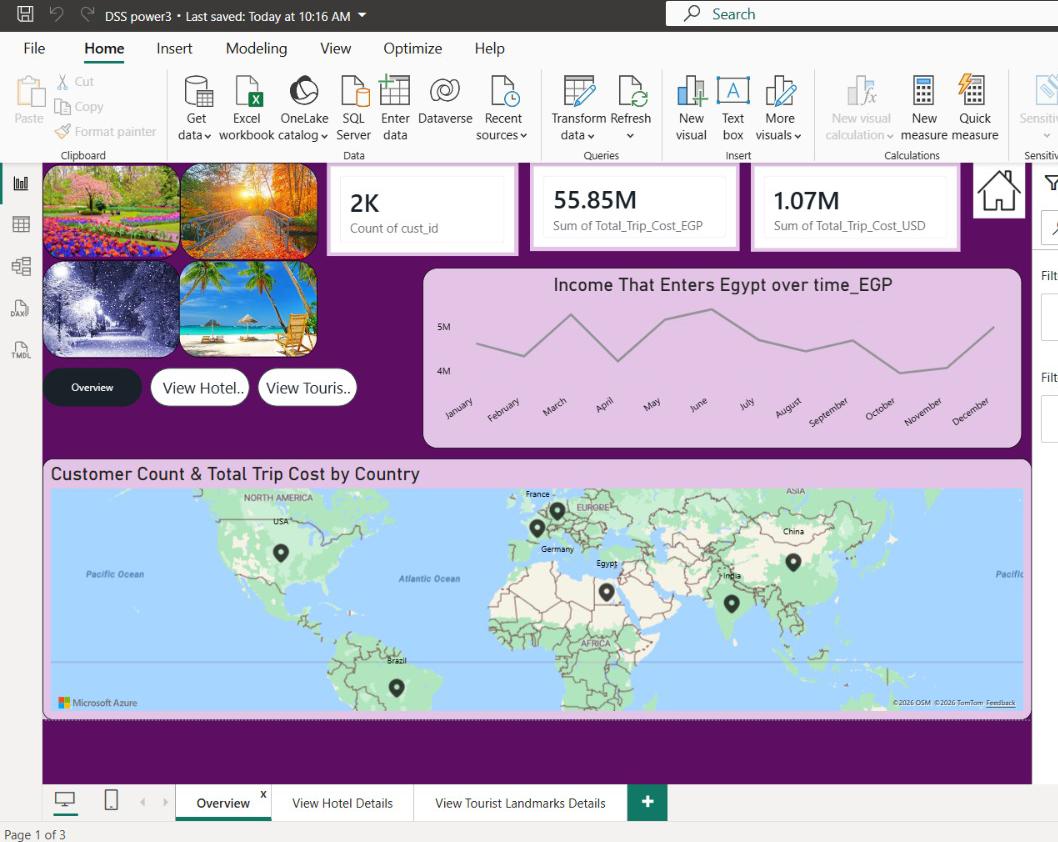Open the Modeling ribbon tab
1058x842 pixels.
pyautogui.click(x=256, y=49)
